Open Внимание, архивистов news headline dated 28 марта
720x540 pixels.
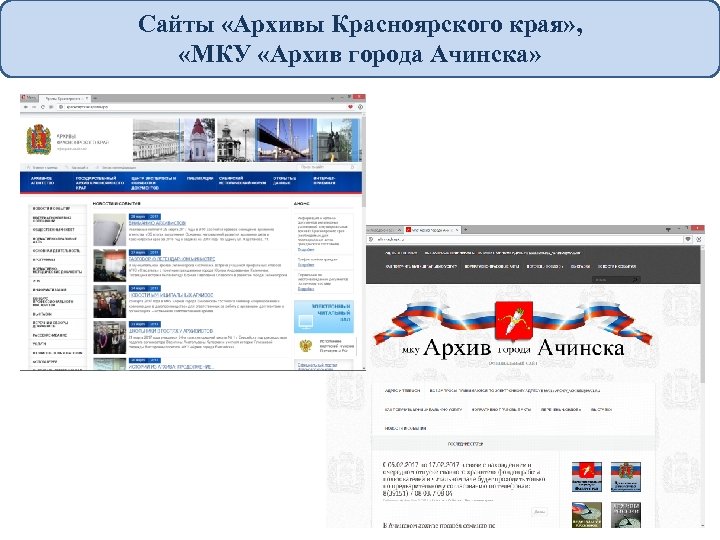pyautogui.click(x=158, y=223)
